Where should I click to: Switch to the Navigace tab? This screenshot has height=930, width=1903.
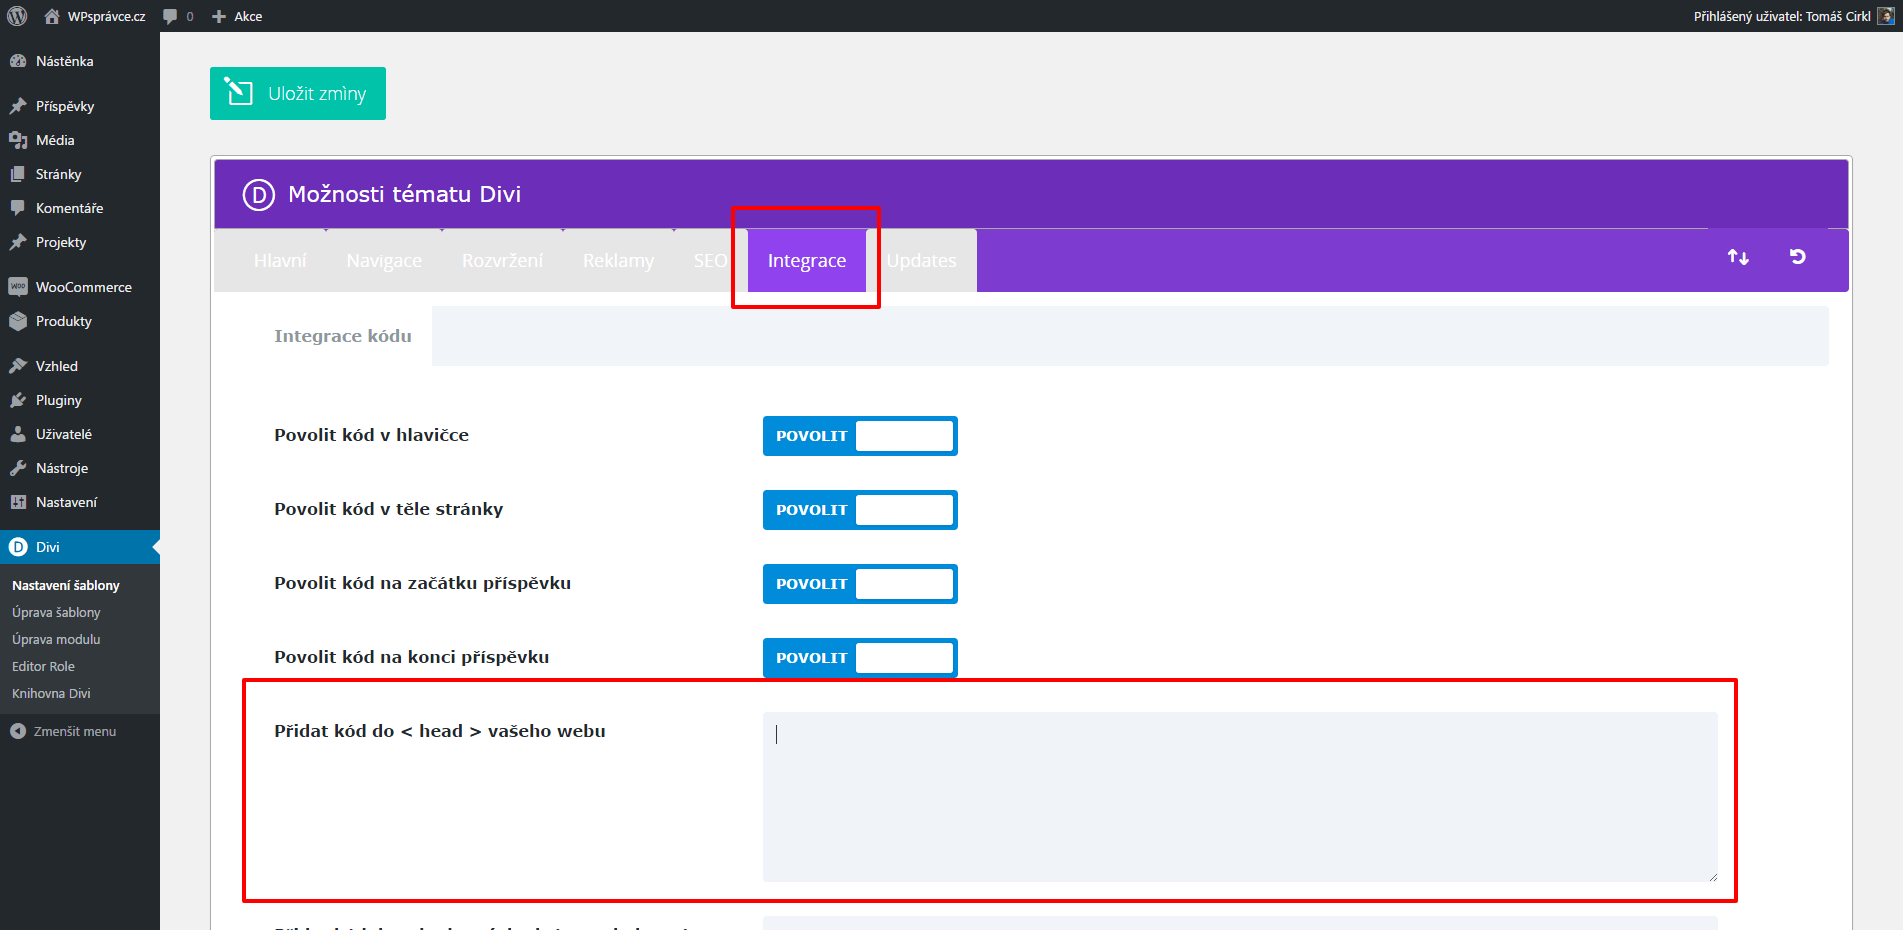(x=384, y=260)
